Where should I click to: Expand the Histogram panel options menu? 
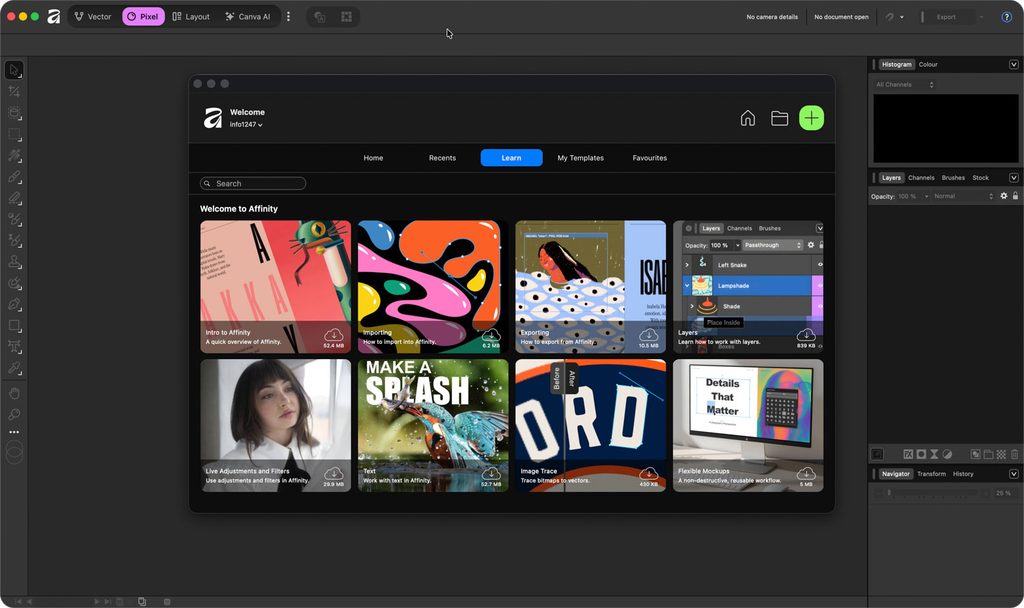pos(1014,65)
